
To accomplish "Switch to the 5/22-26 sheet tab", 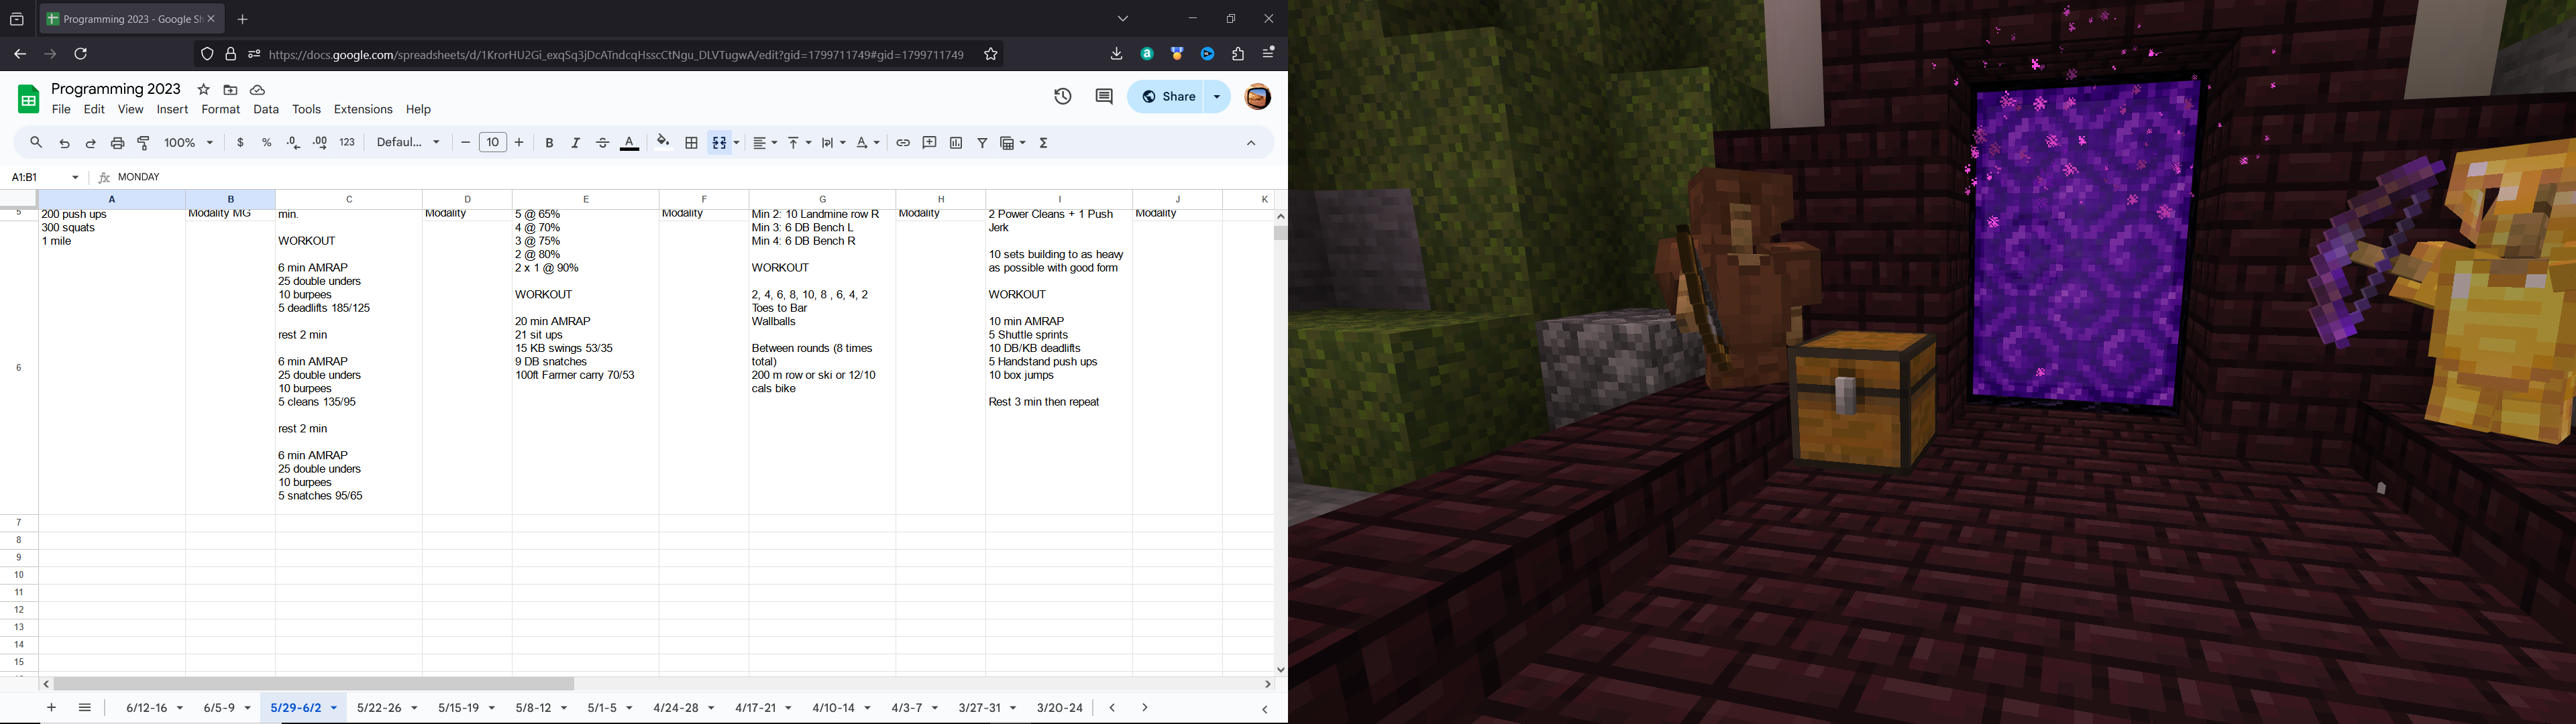I will coord(379,708).
